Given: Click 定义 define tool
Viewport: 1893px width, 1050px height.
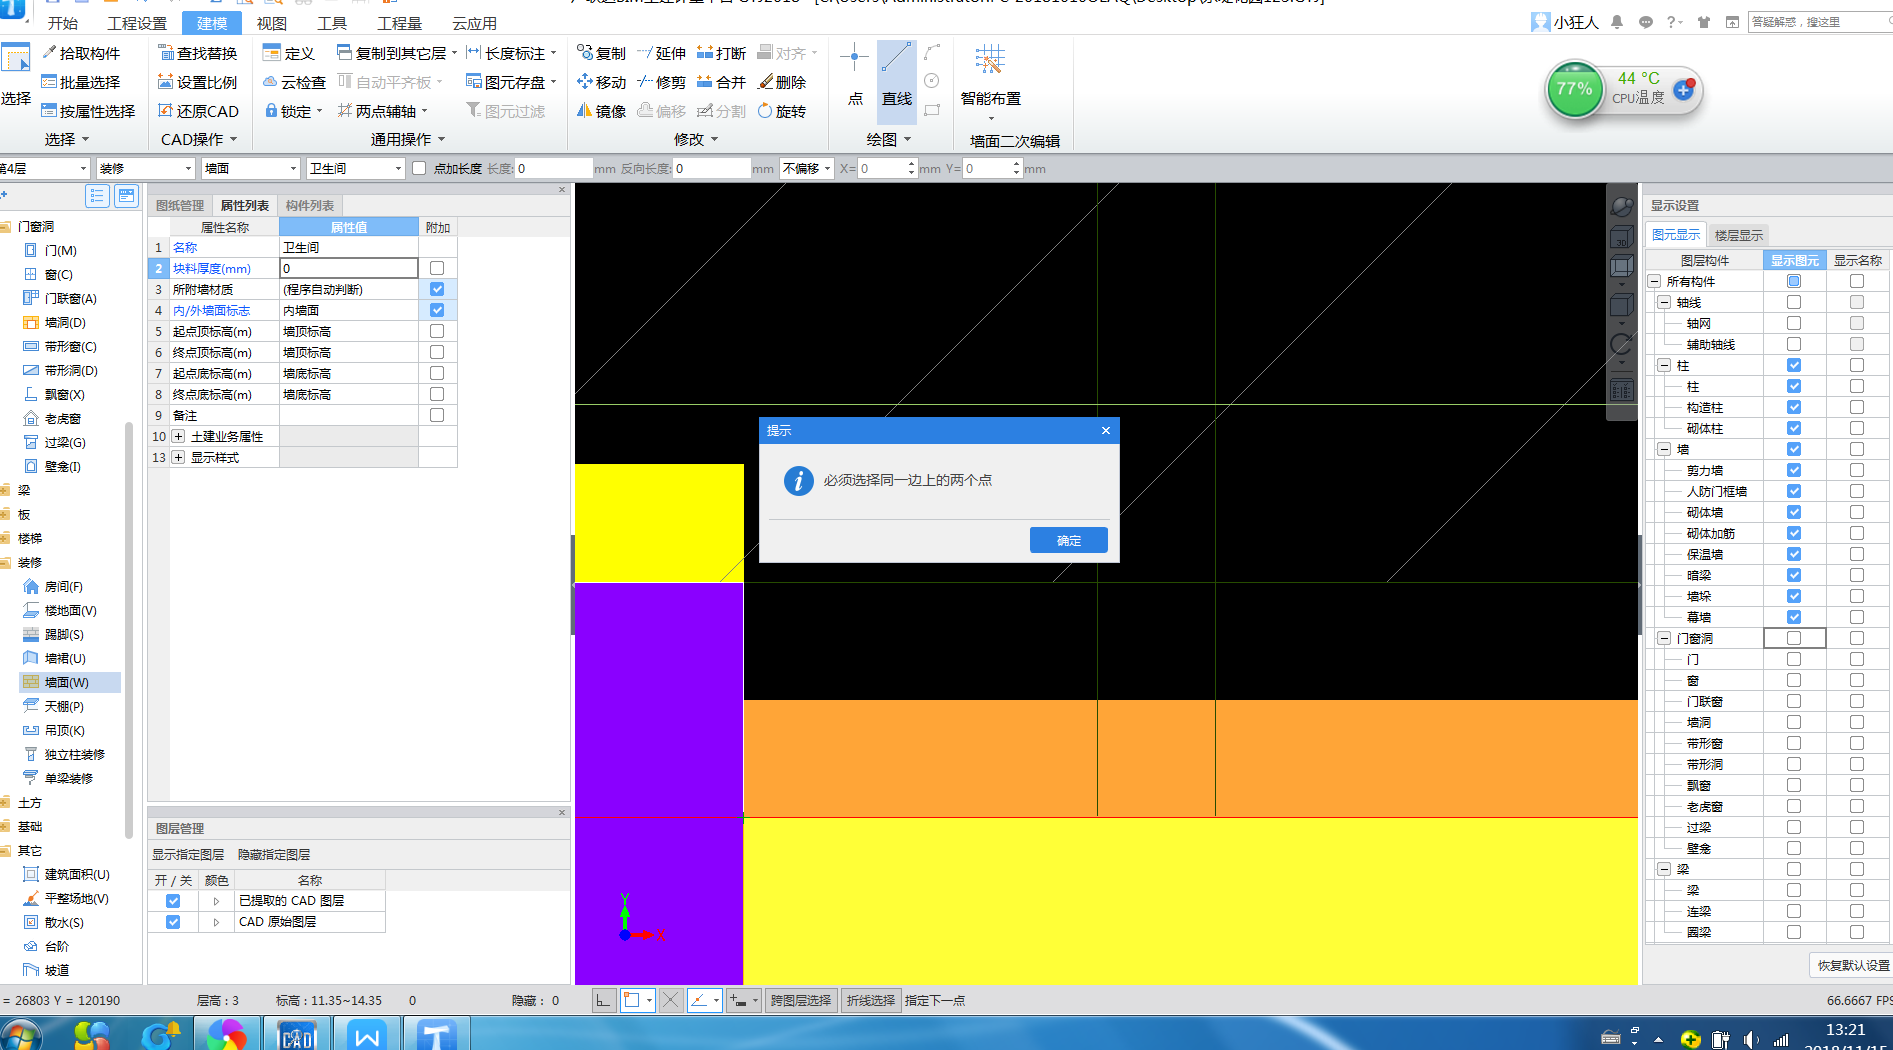Looking at the screenshot, I should point(289,53).
